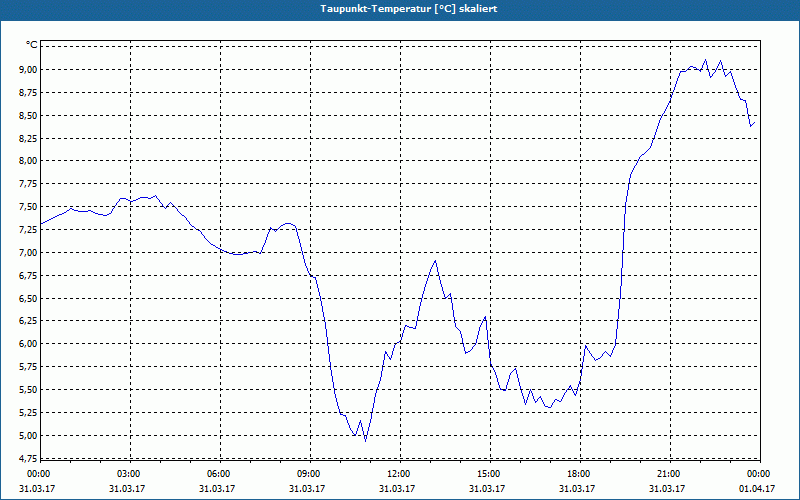
Task: Click the '15:00' time label
Action: (490, 474)
